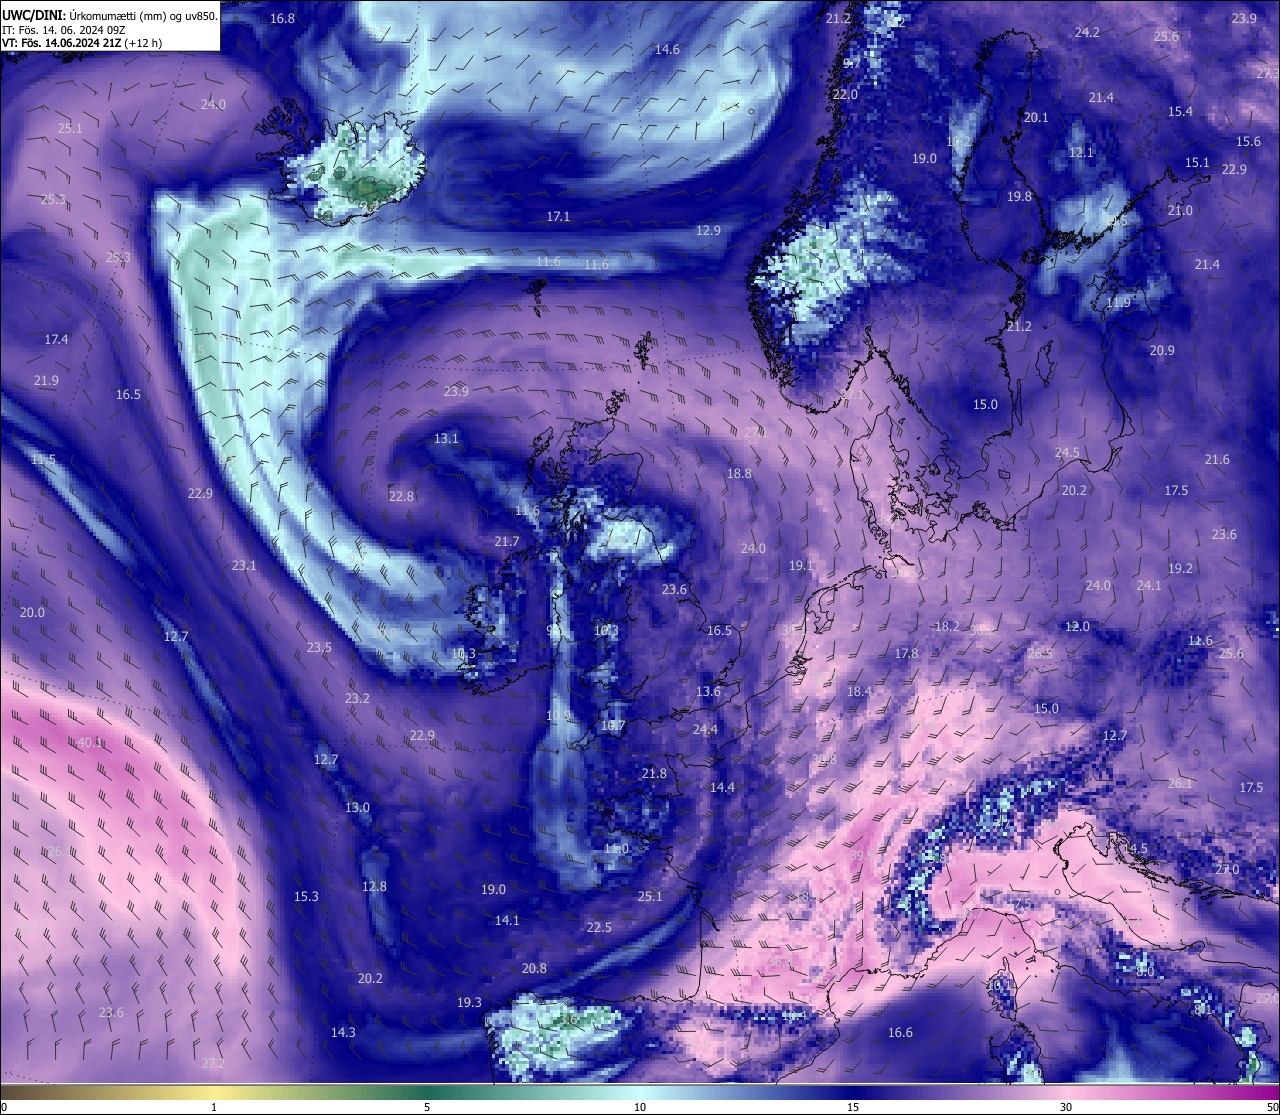Click the 12.8 value label

click(374, 886)
